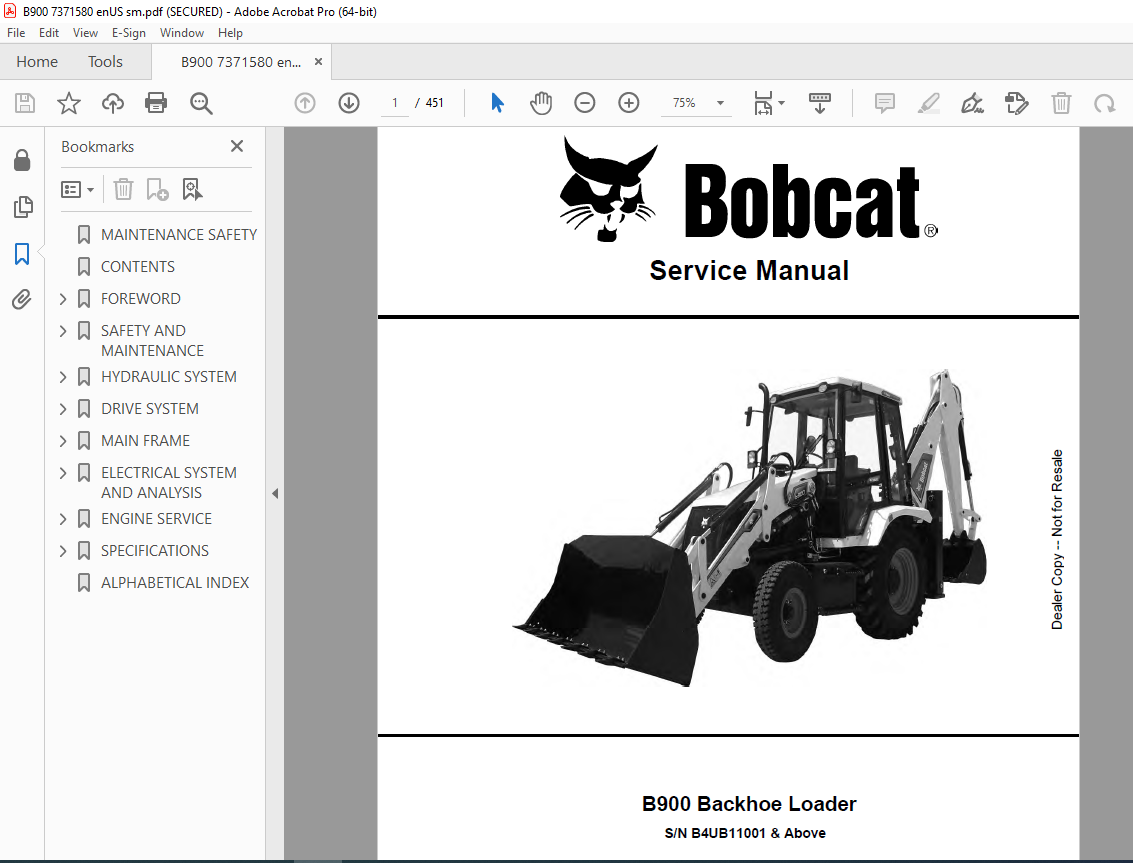Open the File menu

tap(16, 33)
